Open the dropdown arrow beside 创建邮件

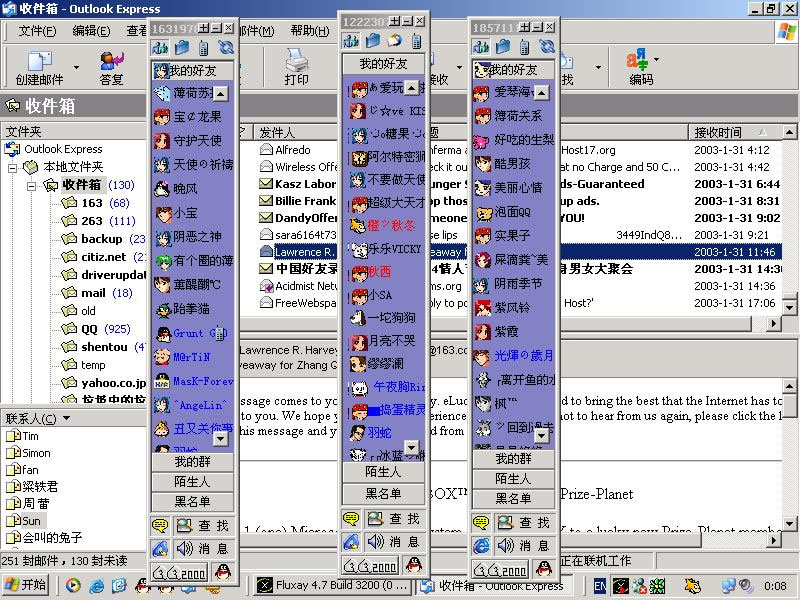click(x=77, y=67)
